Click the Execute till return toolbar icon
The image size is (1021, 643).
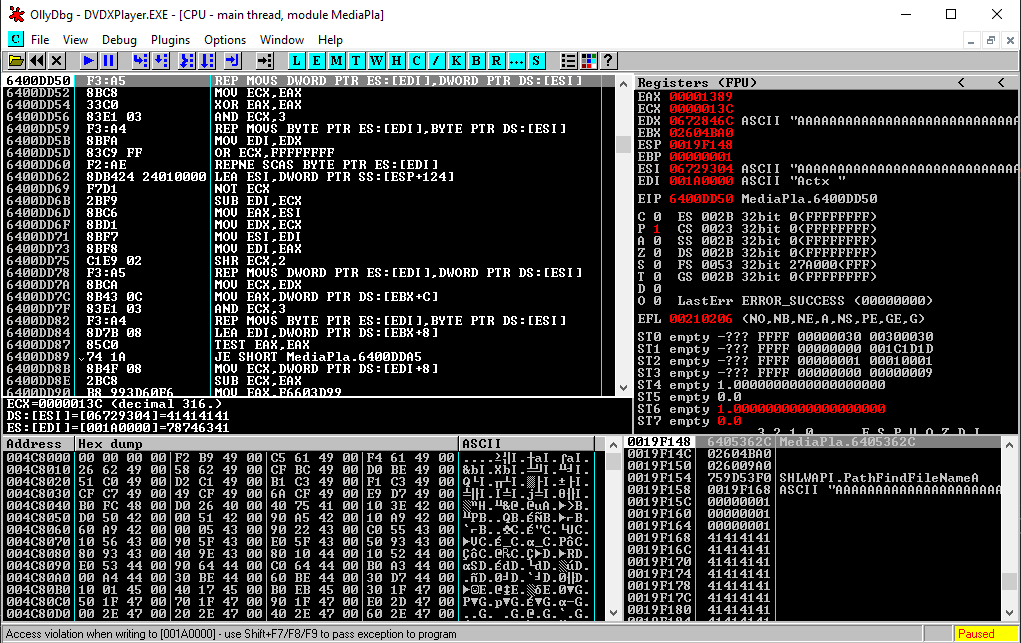click(x=232, y=61)
